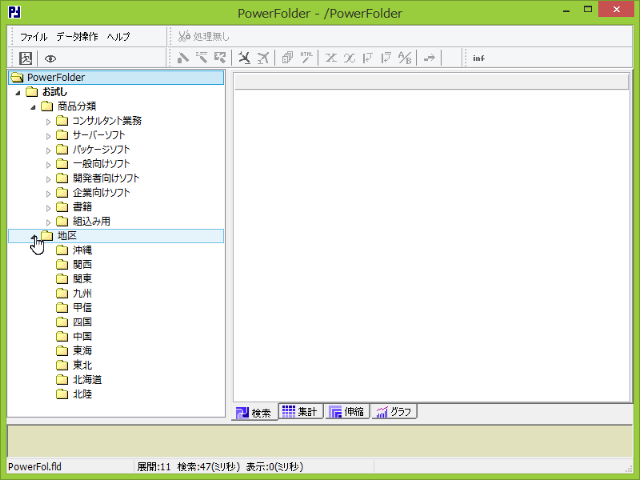The image size is (640, 480).
Task: Expand the パッケージソフト folder
Action: (x=48, y=150)
